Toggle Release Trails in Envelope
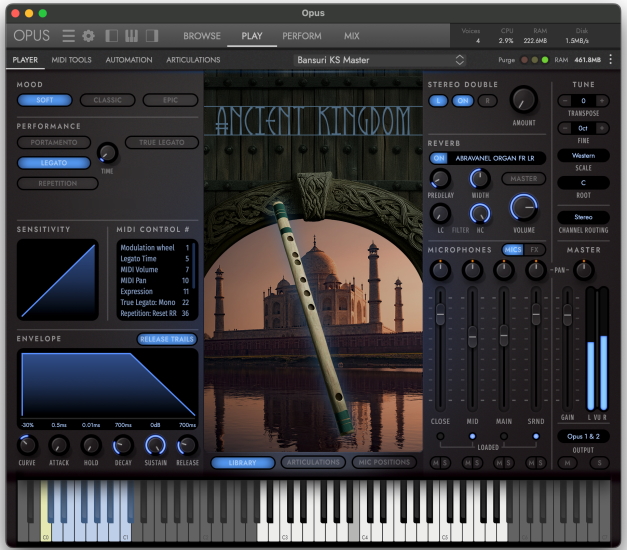Viewport: 627px width, 550px height. pyautogui.click(x=167, y=339)
